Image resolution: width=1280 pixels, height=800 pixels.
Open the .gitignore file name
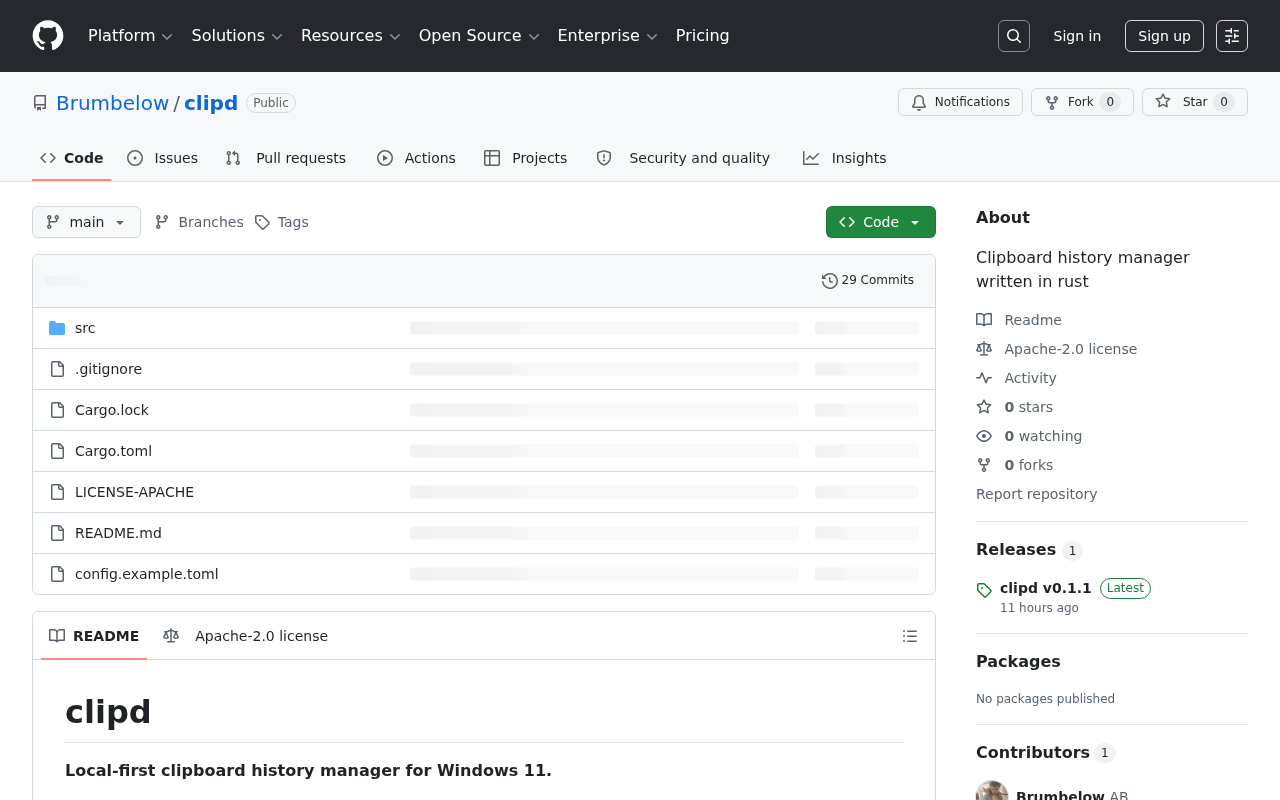coord(108,369)
